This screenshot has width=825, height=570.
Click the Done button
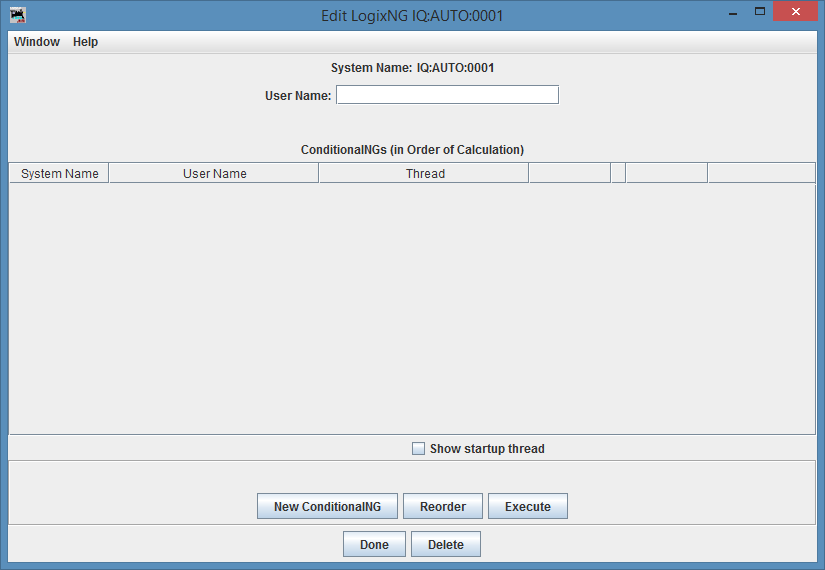click(x=374, y=544)
